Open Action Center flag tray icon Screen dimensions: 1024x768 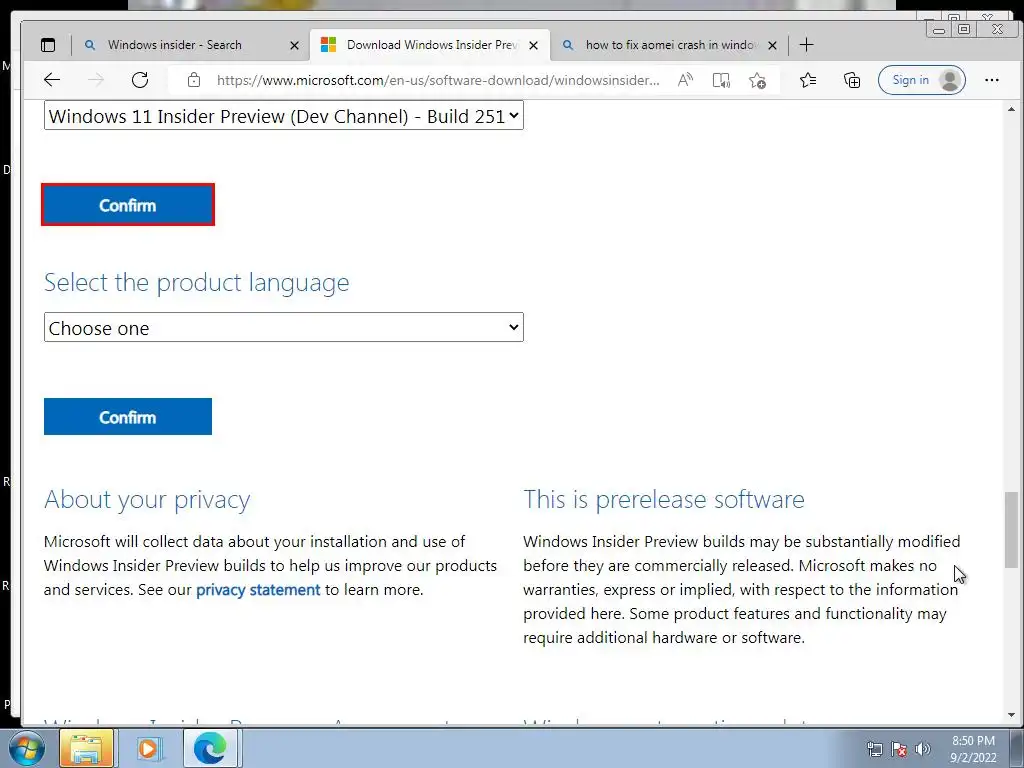pos(899,749)
